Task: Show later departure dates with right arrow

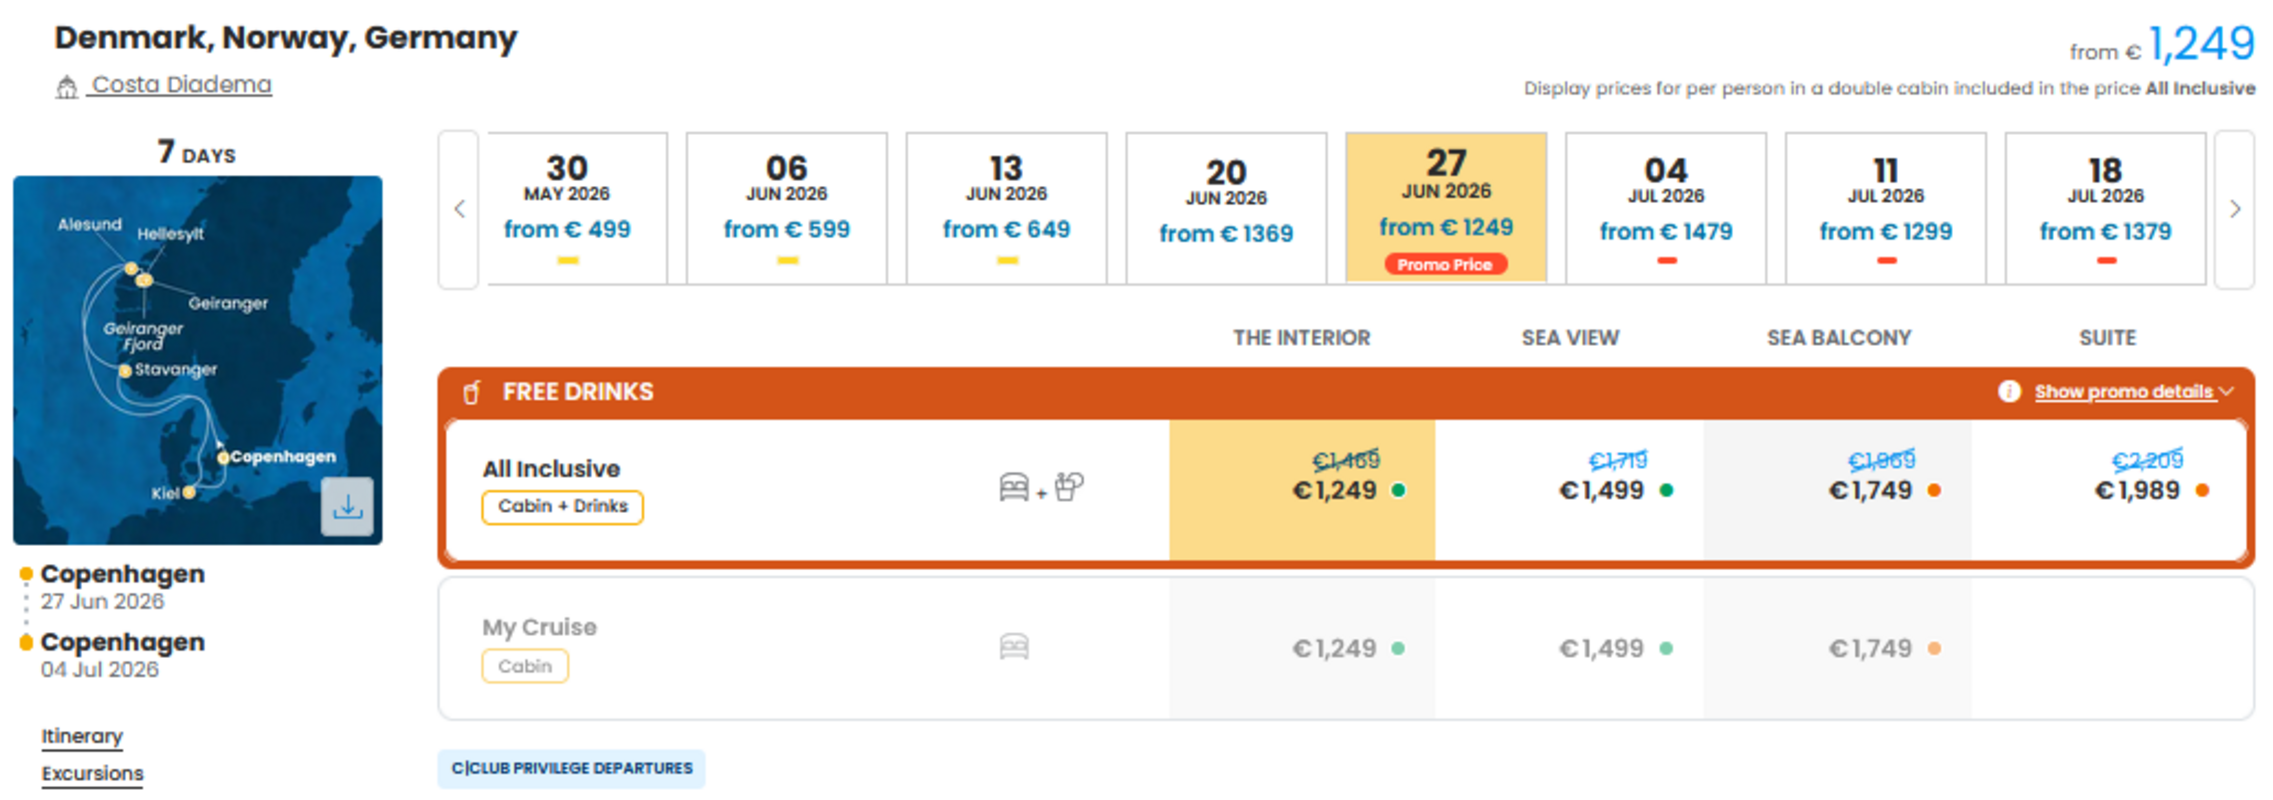Action: 2235,209
